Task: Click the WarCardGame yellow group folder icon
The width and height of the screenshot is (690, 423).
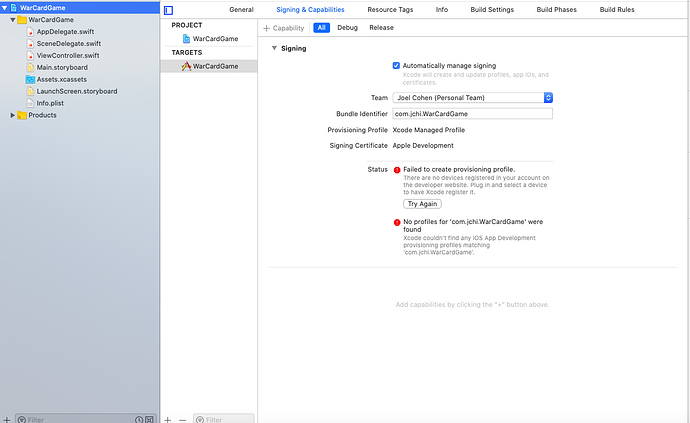Action: (x=22, y=20)
